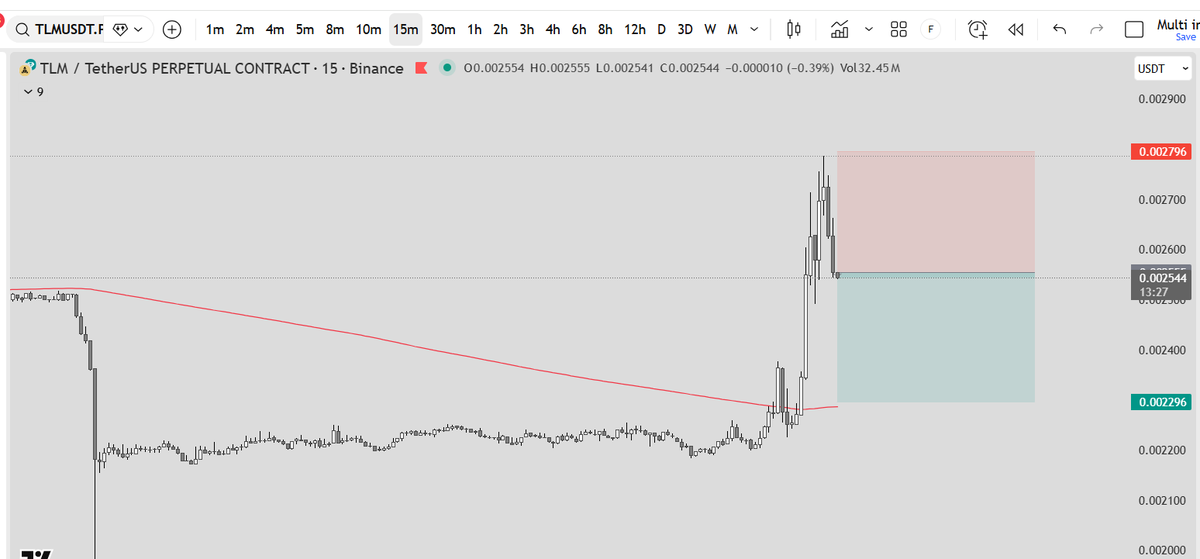
Task: Create an alert with the alarm clock icon
Action: point(978,30)
